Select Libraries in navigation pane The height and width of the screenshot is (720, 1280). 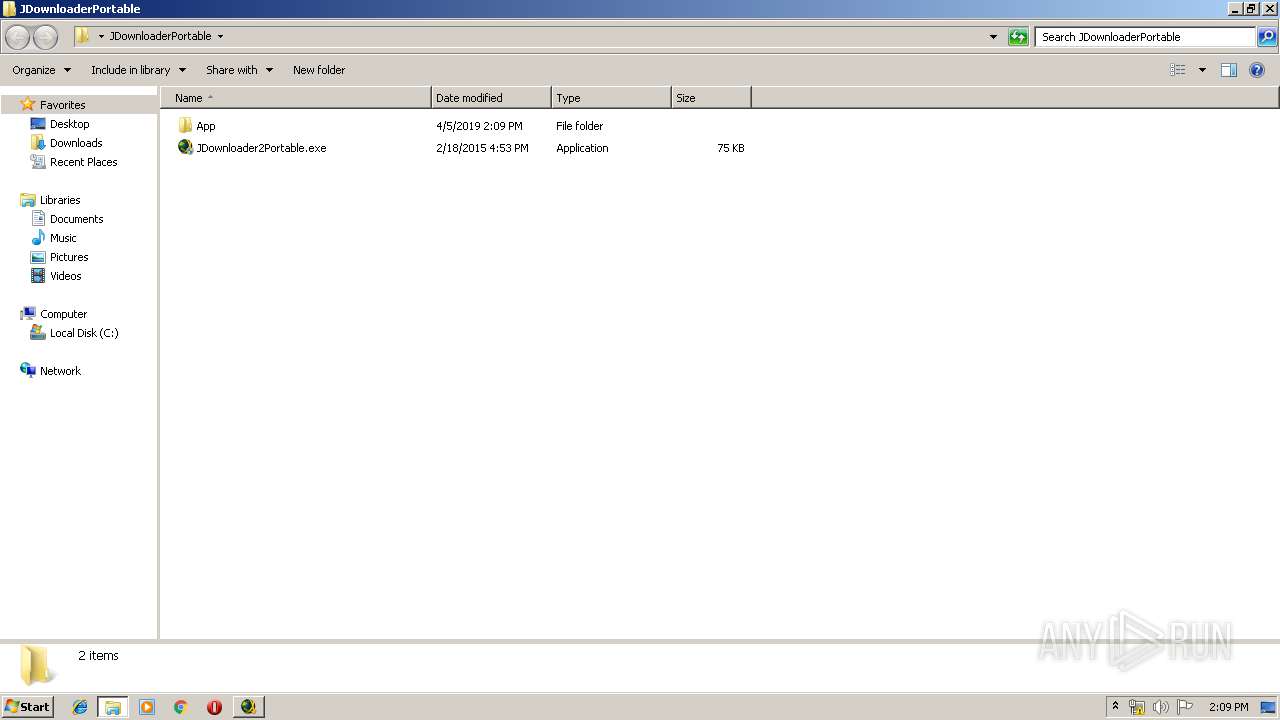[x=60, y=200]
